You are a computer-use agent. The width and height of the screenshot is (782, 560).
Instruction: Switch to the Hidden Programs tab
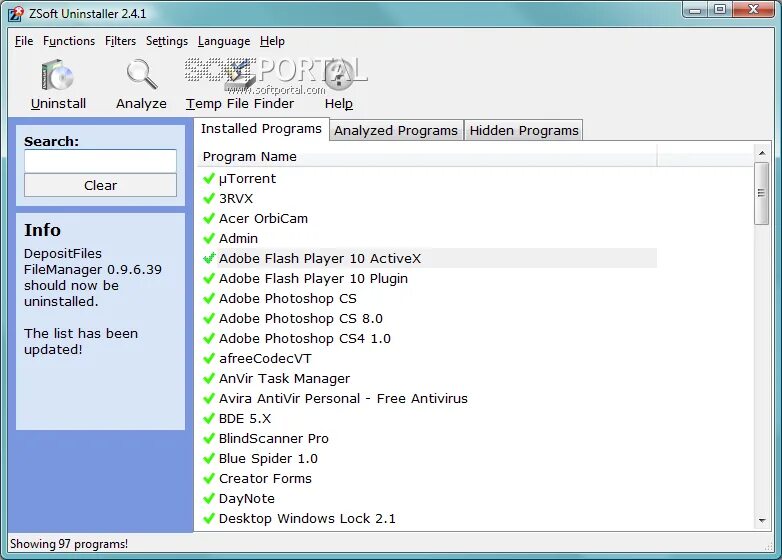[x=524, y=130]
